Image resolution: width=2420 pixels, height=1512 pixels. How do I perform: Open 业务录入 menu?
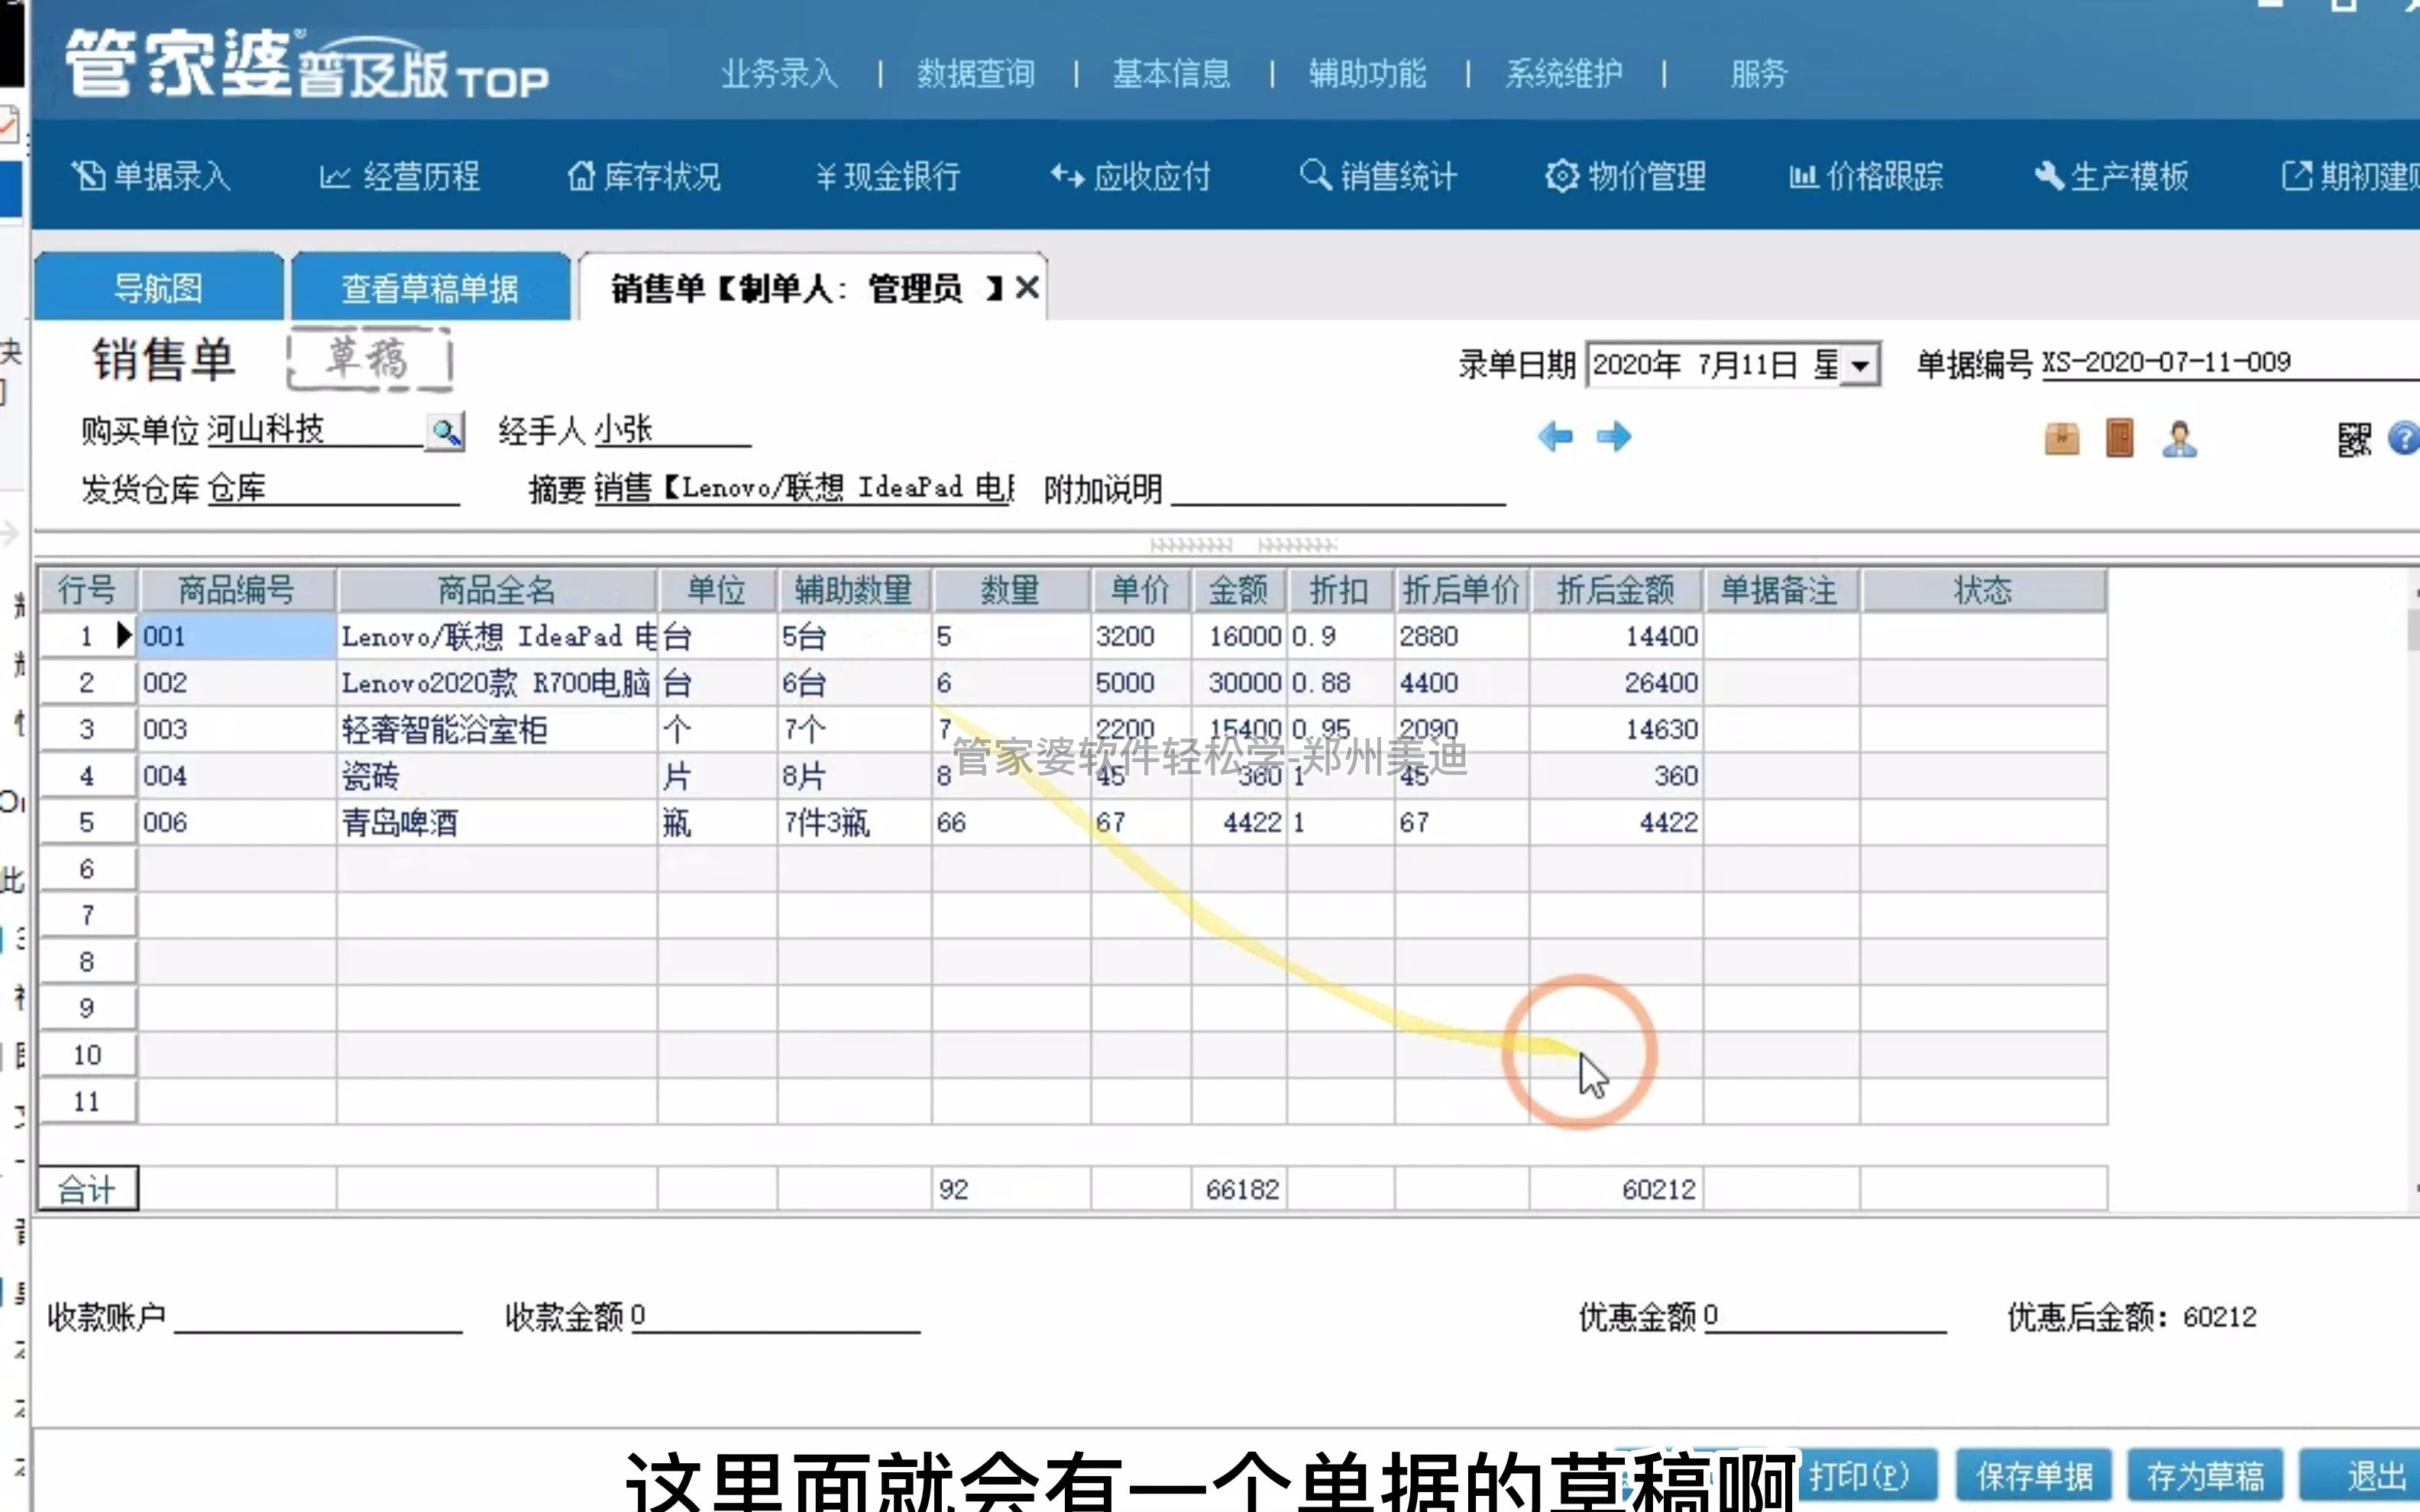coord(780,73)
